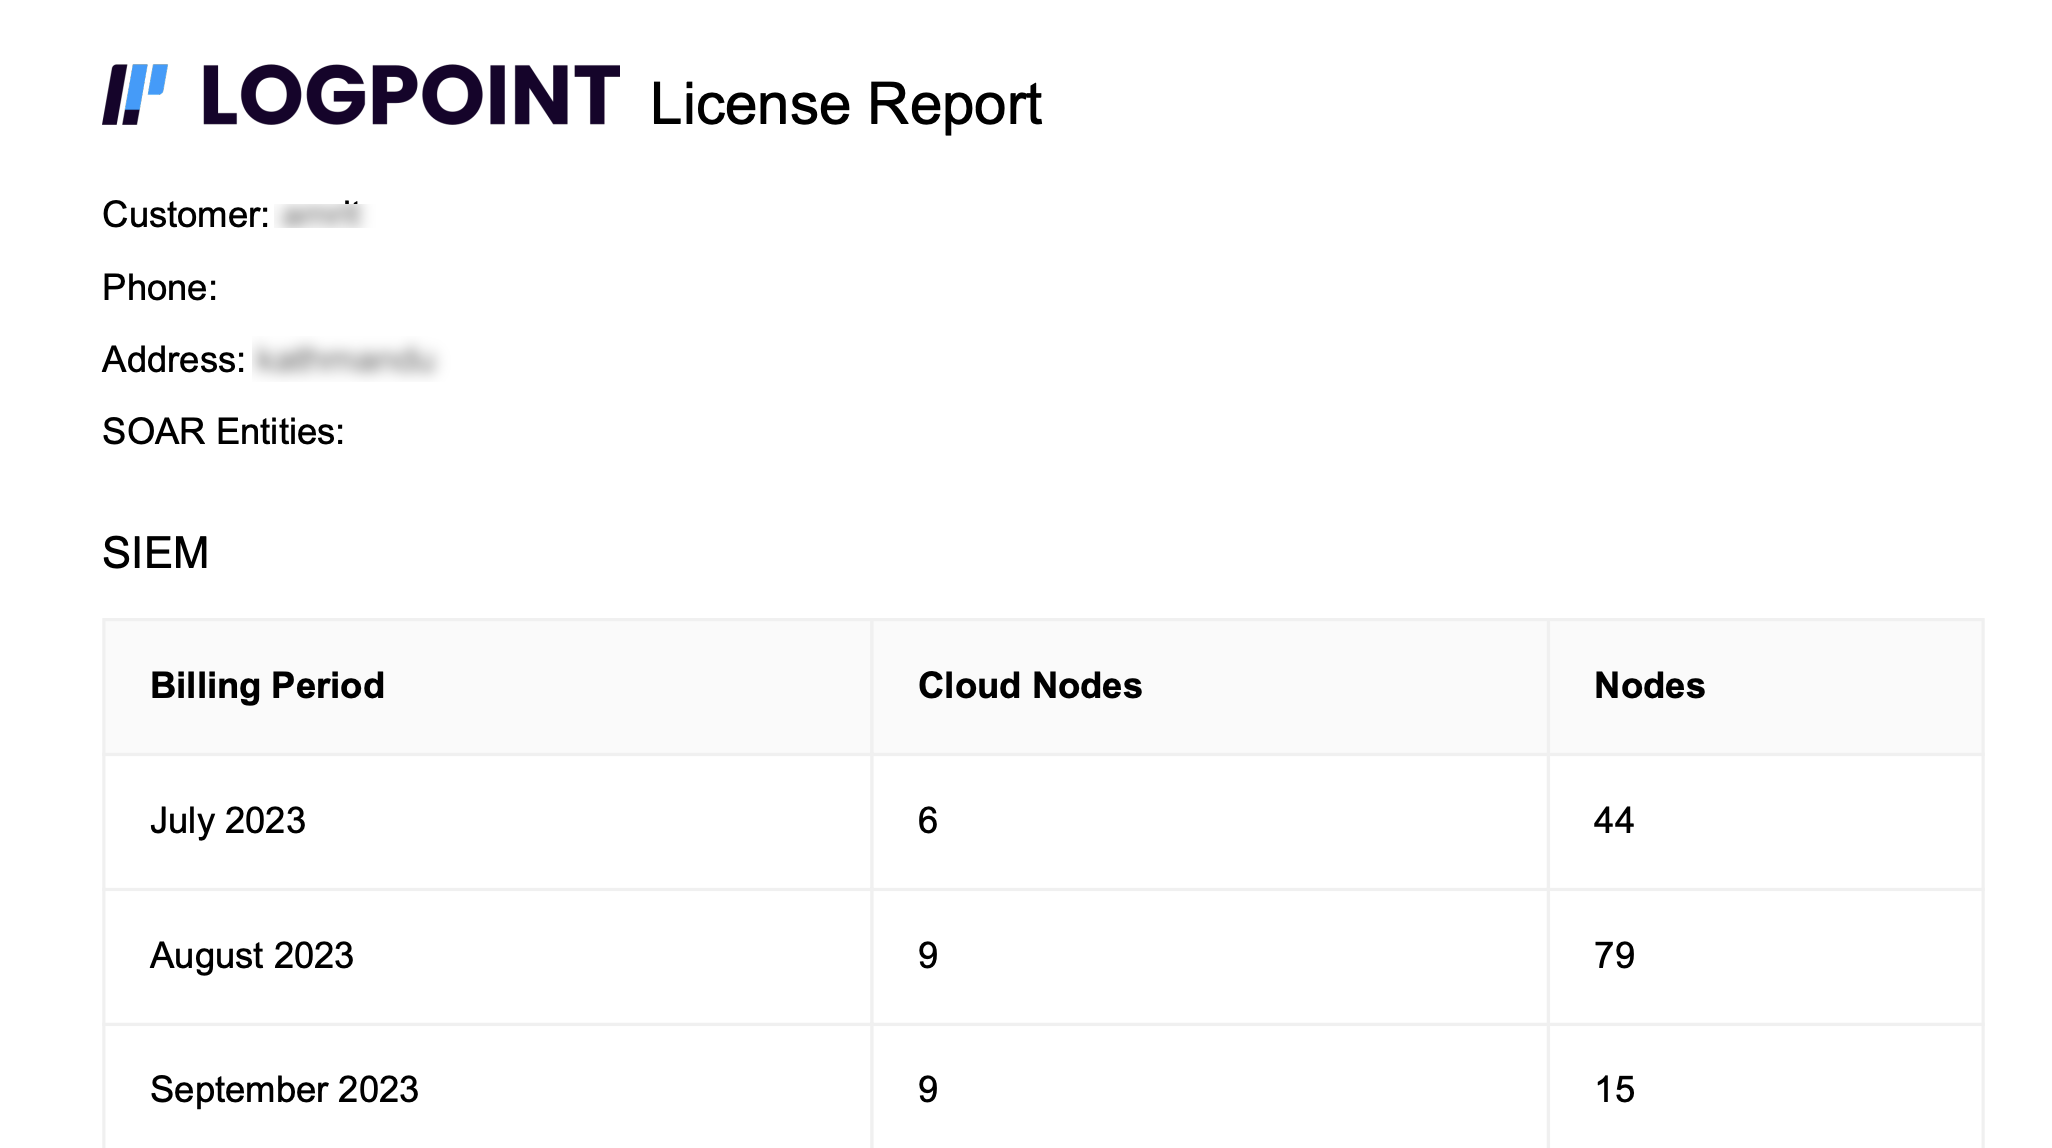Select the License Report title

[845, 104]
